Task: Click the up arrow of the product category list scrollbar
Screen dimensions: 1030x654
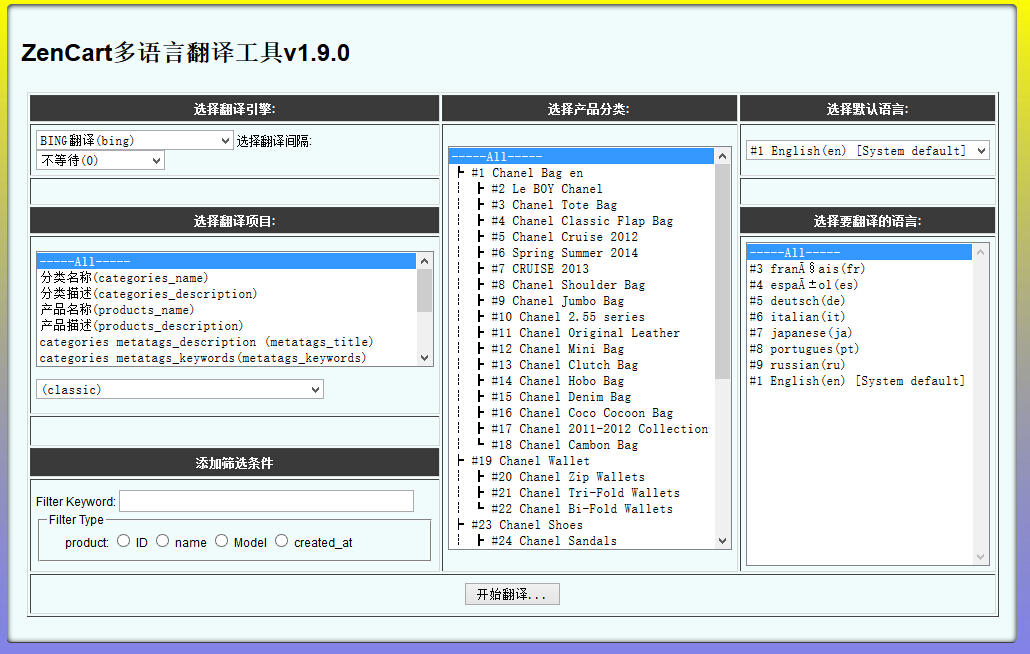Action: [723, 156]
